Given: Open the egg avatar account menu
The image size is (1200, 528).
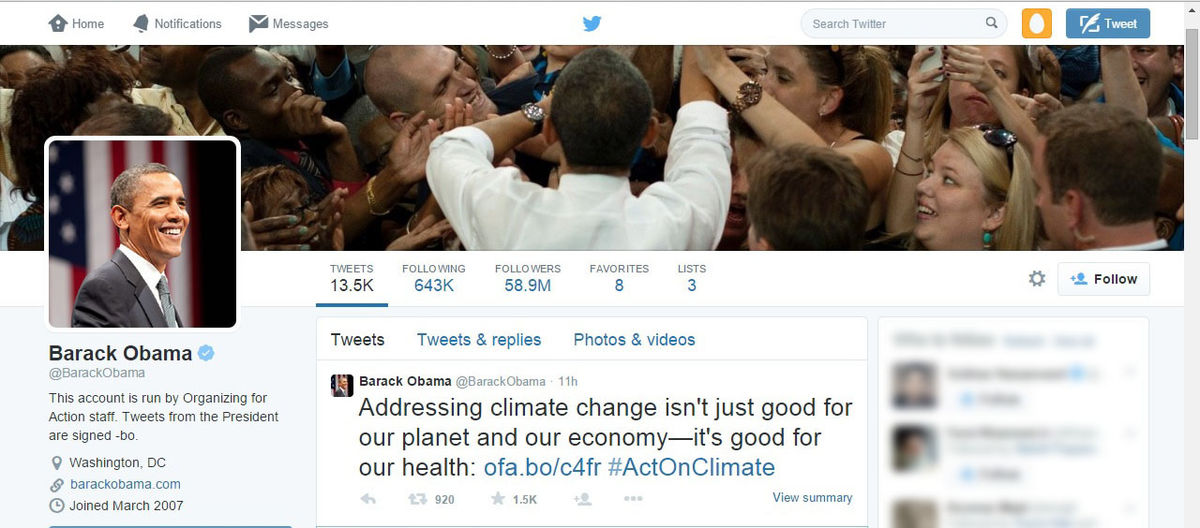Looking at the screenshot, I should (x=1037, y=23).
